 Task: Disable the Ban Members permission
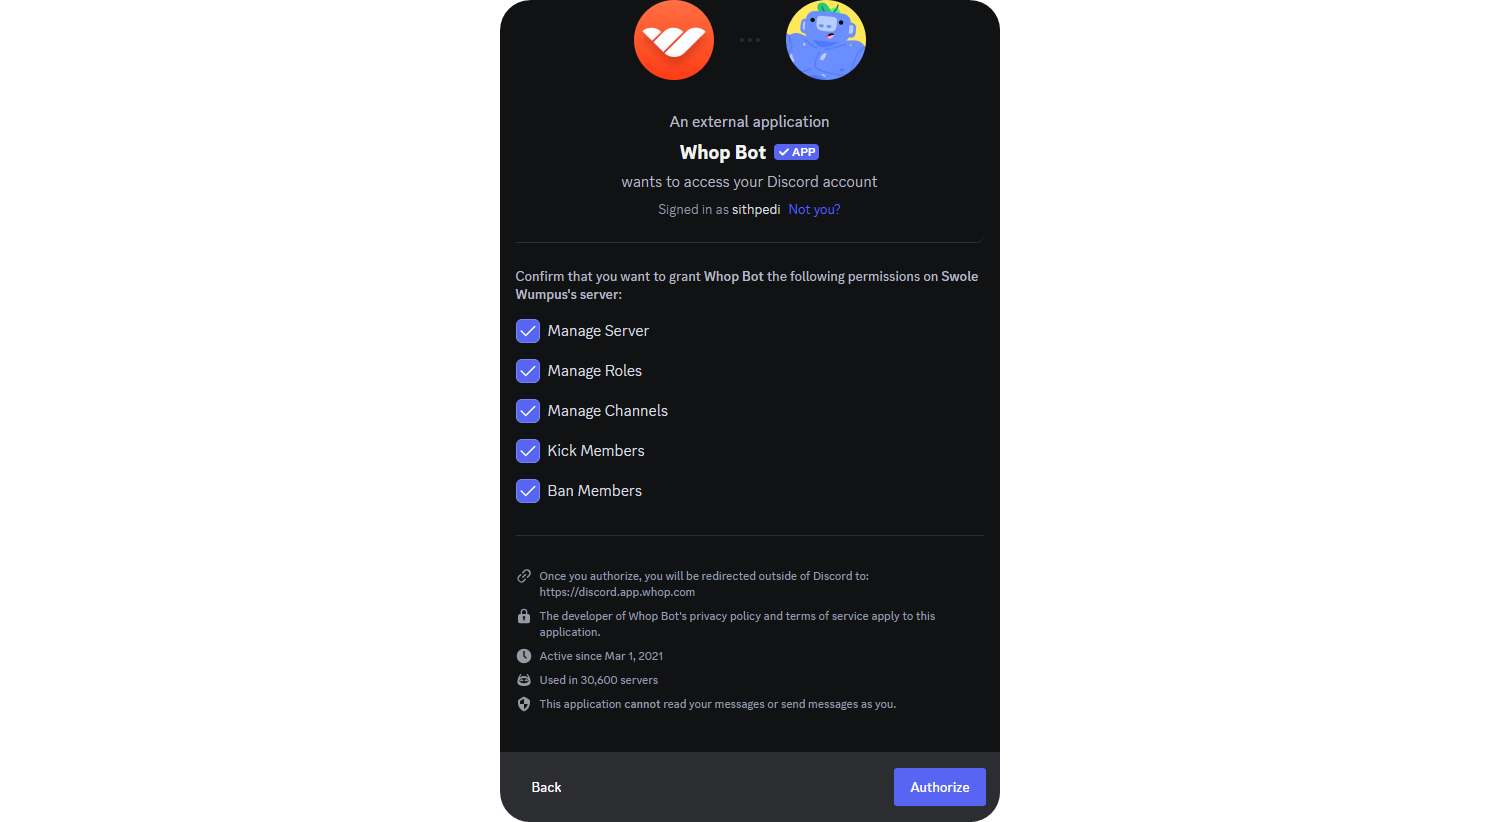pos(527,490)
